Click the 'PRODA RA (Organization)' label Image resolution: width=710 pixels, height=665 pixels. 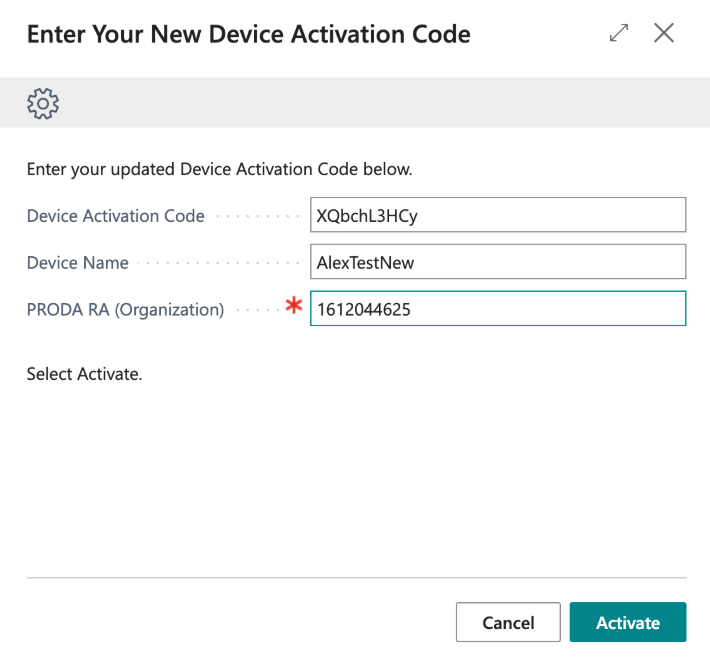coord(125,310)
